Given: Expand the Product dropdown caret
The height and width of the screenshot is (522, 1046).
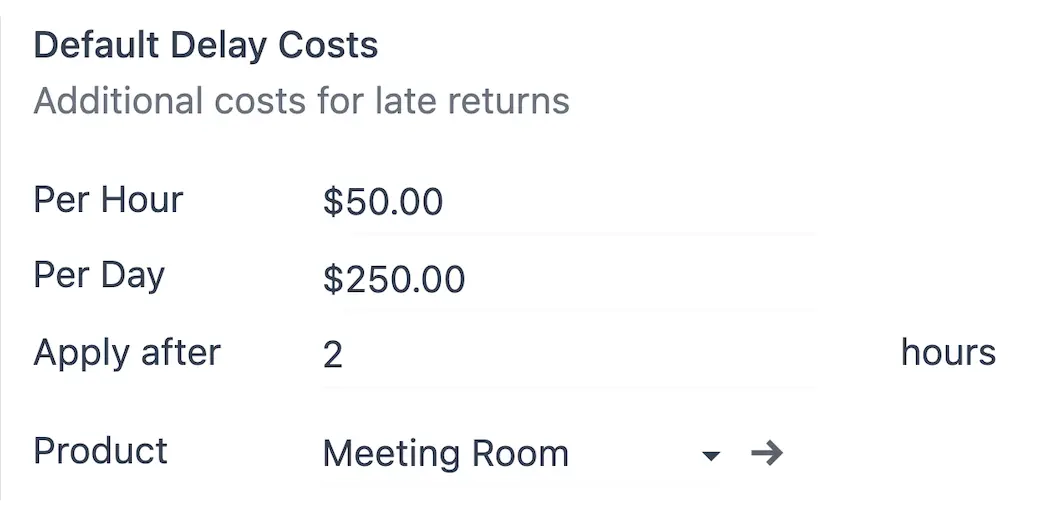Looking at the screenshot, I should (711, 456).
